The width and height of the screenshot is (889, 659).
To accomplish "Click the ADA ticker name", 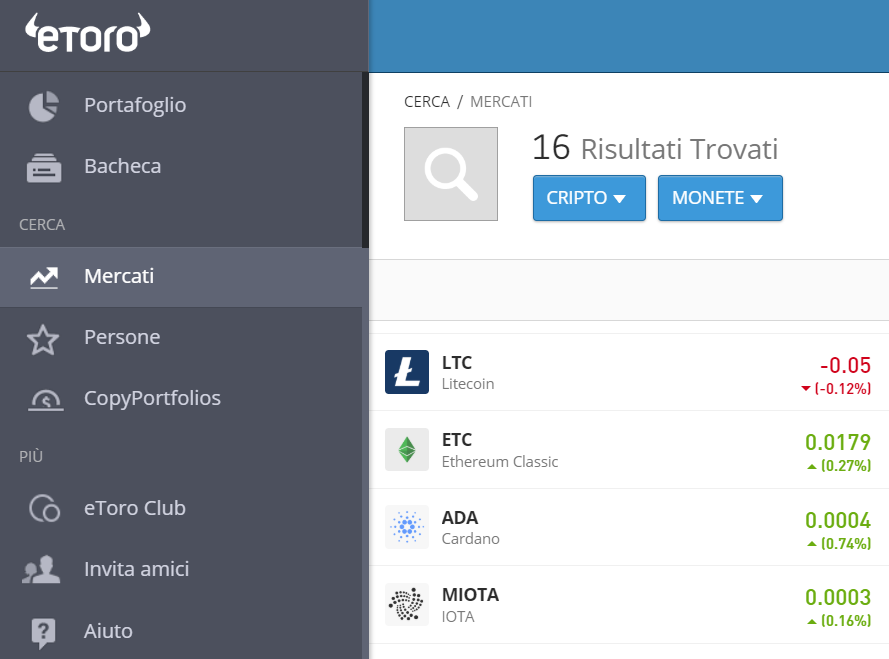I will [460, 518].
